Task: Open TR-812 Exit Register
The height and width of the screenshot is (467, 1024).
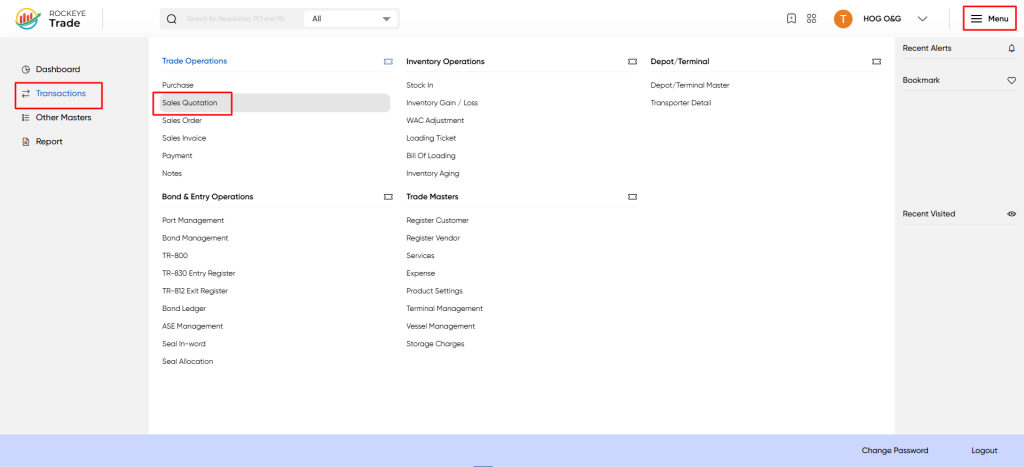Action: [x=195, y=291]
